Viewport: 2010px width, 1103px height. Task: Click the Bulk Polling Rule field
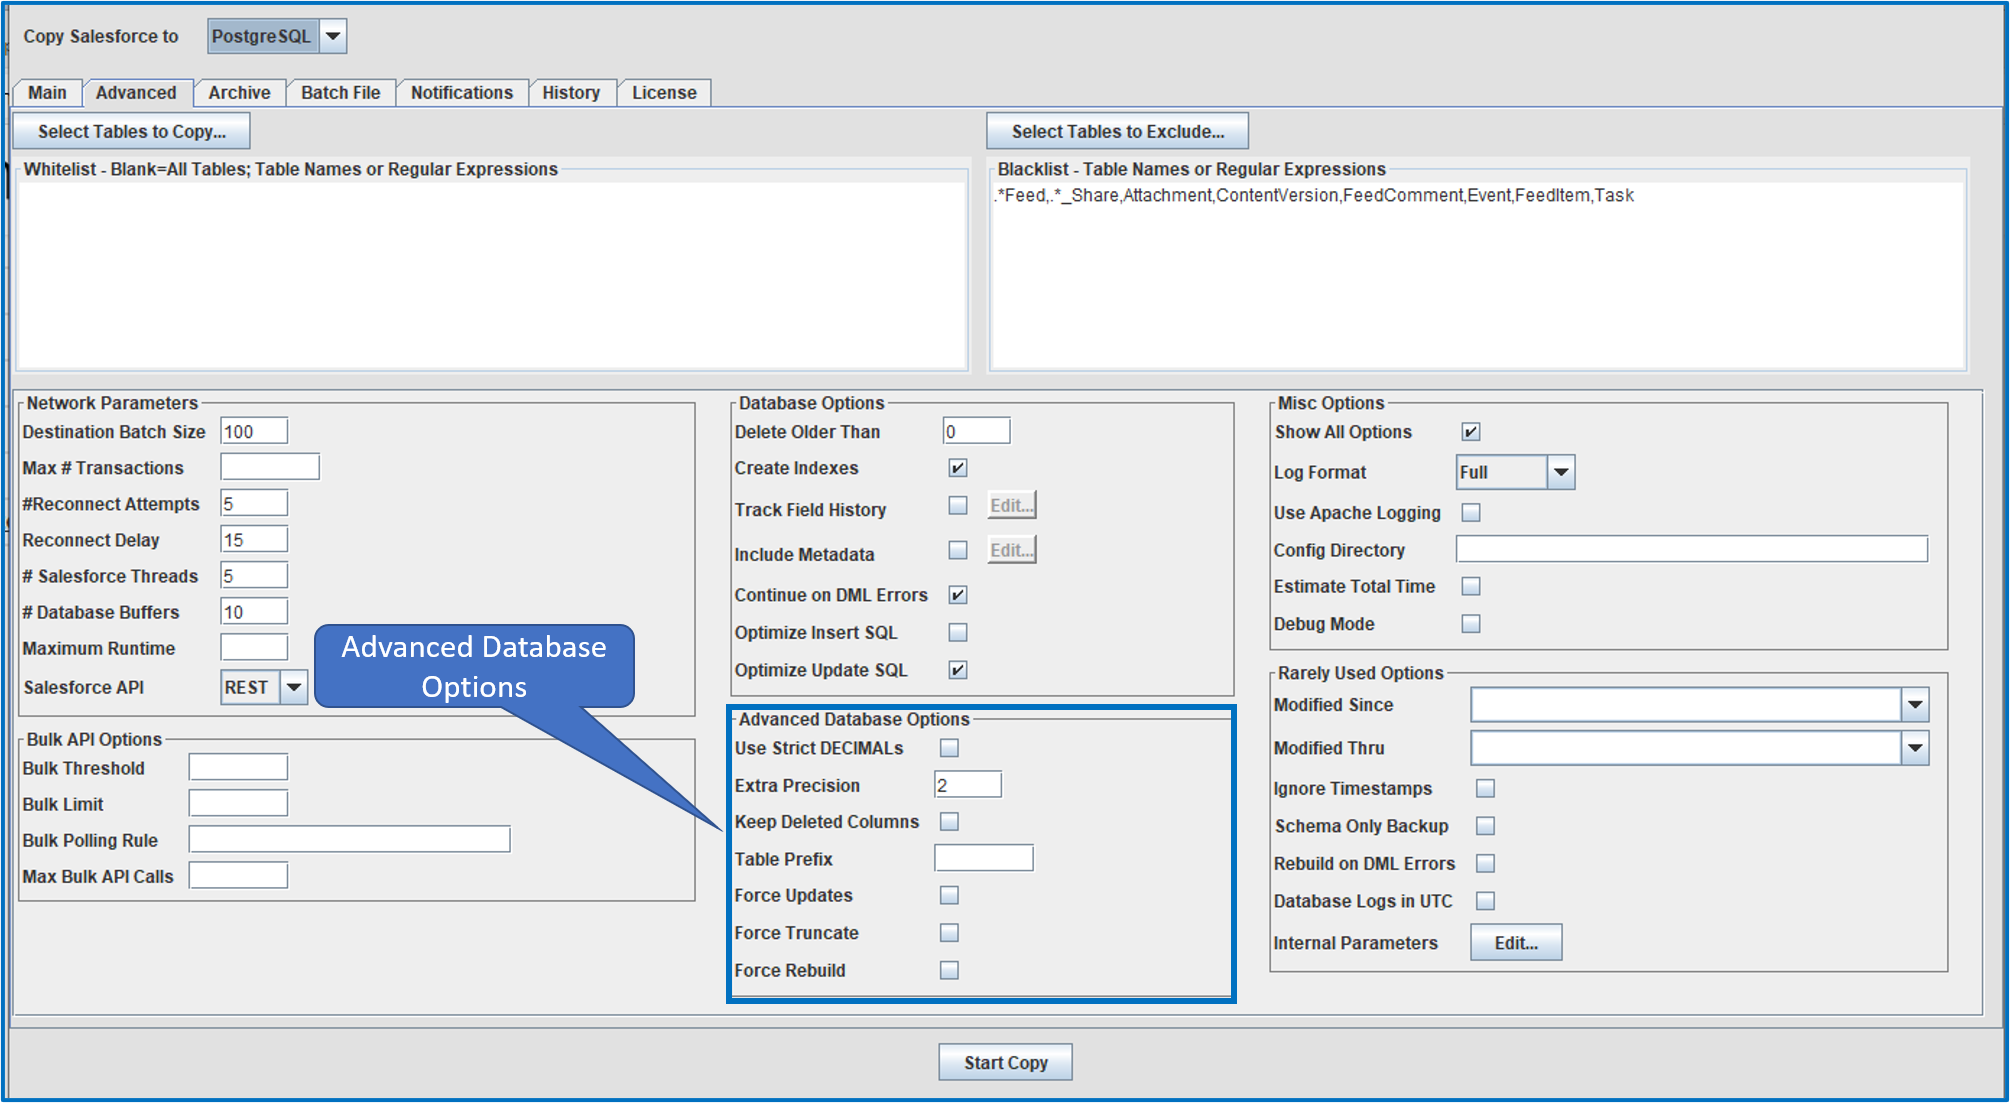pos(350,839)
